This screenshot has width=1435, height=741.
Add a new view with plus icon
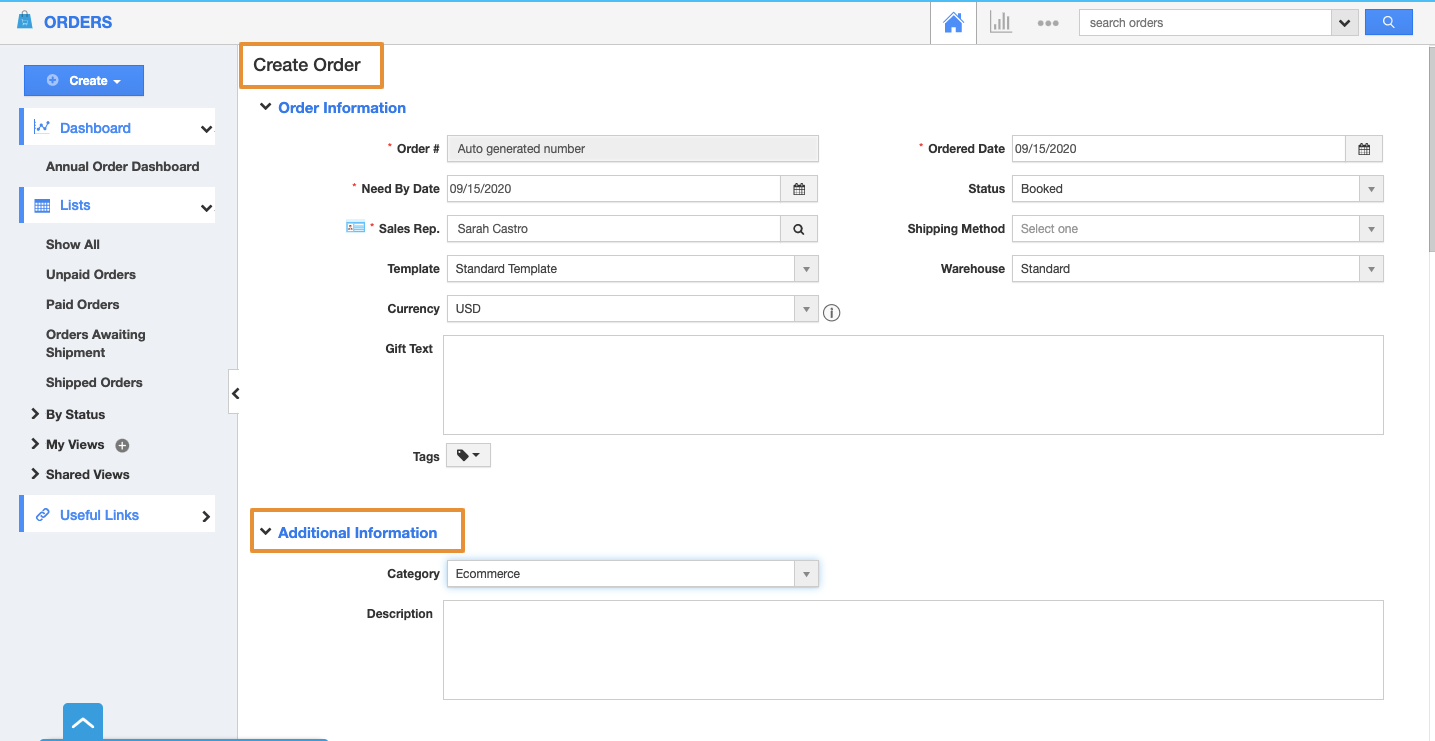coord(122,445)
